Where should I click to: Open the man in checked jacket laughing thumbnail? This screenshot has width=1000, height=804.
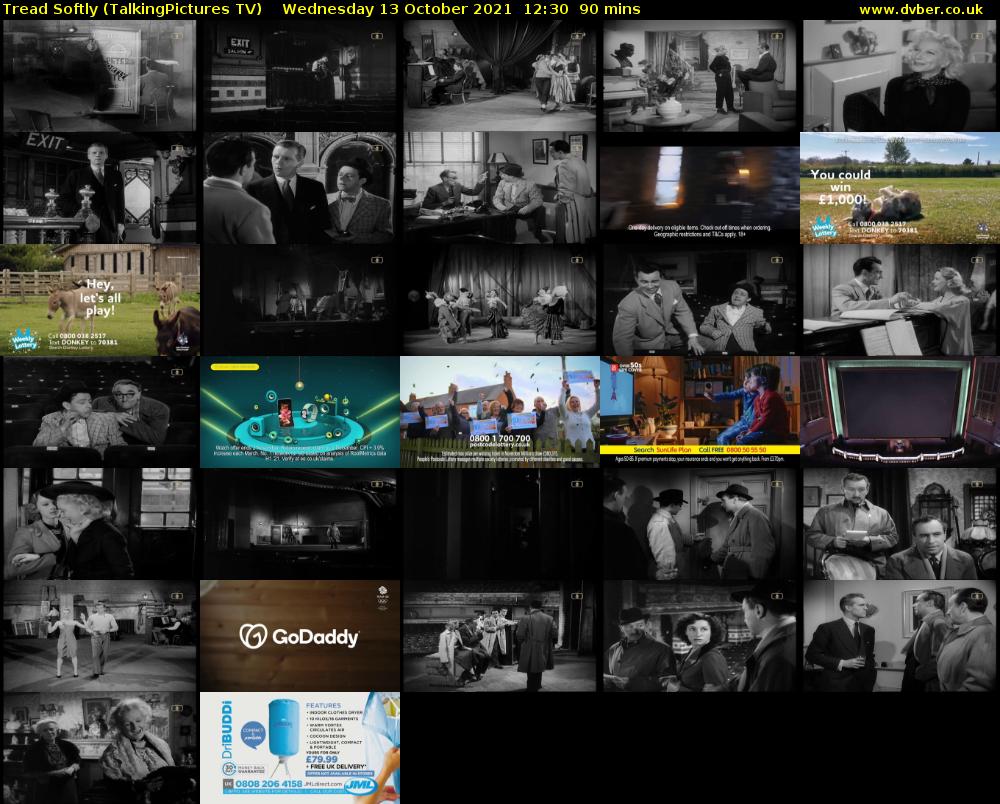(700, 300)
